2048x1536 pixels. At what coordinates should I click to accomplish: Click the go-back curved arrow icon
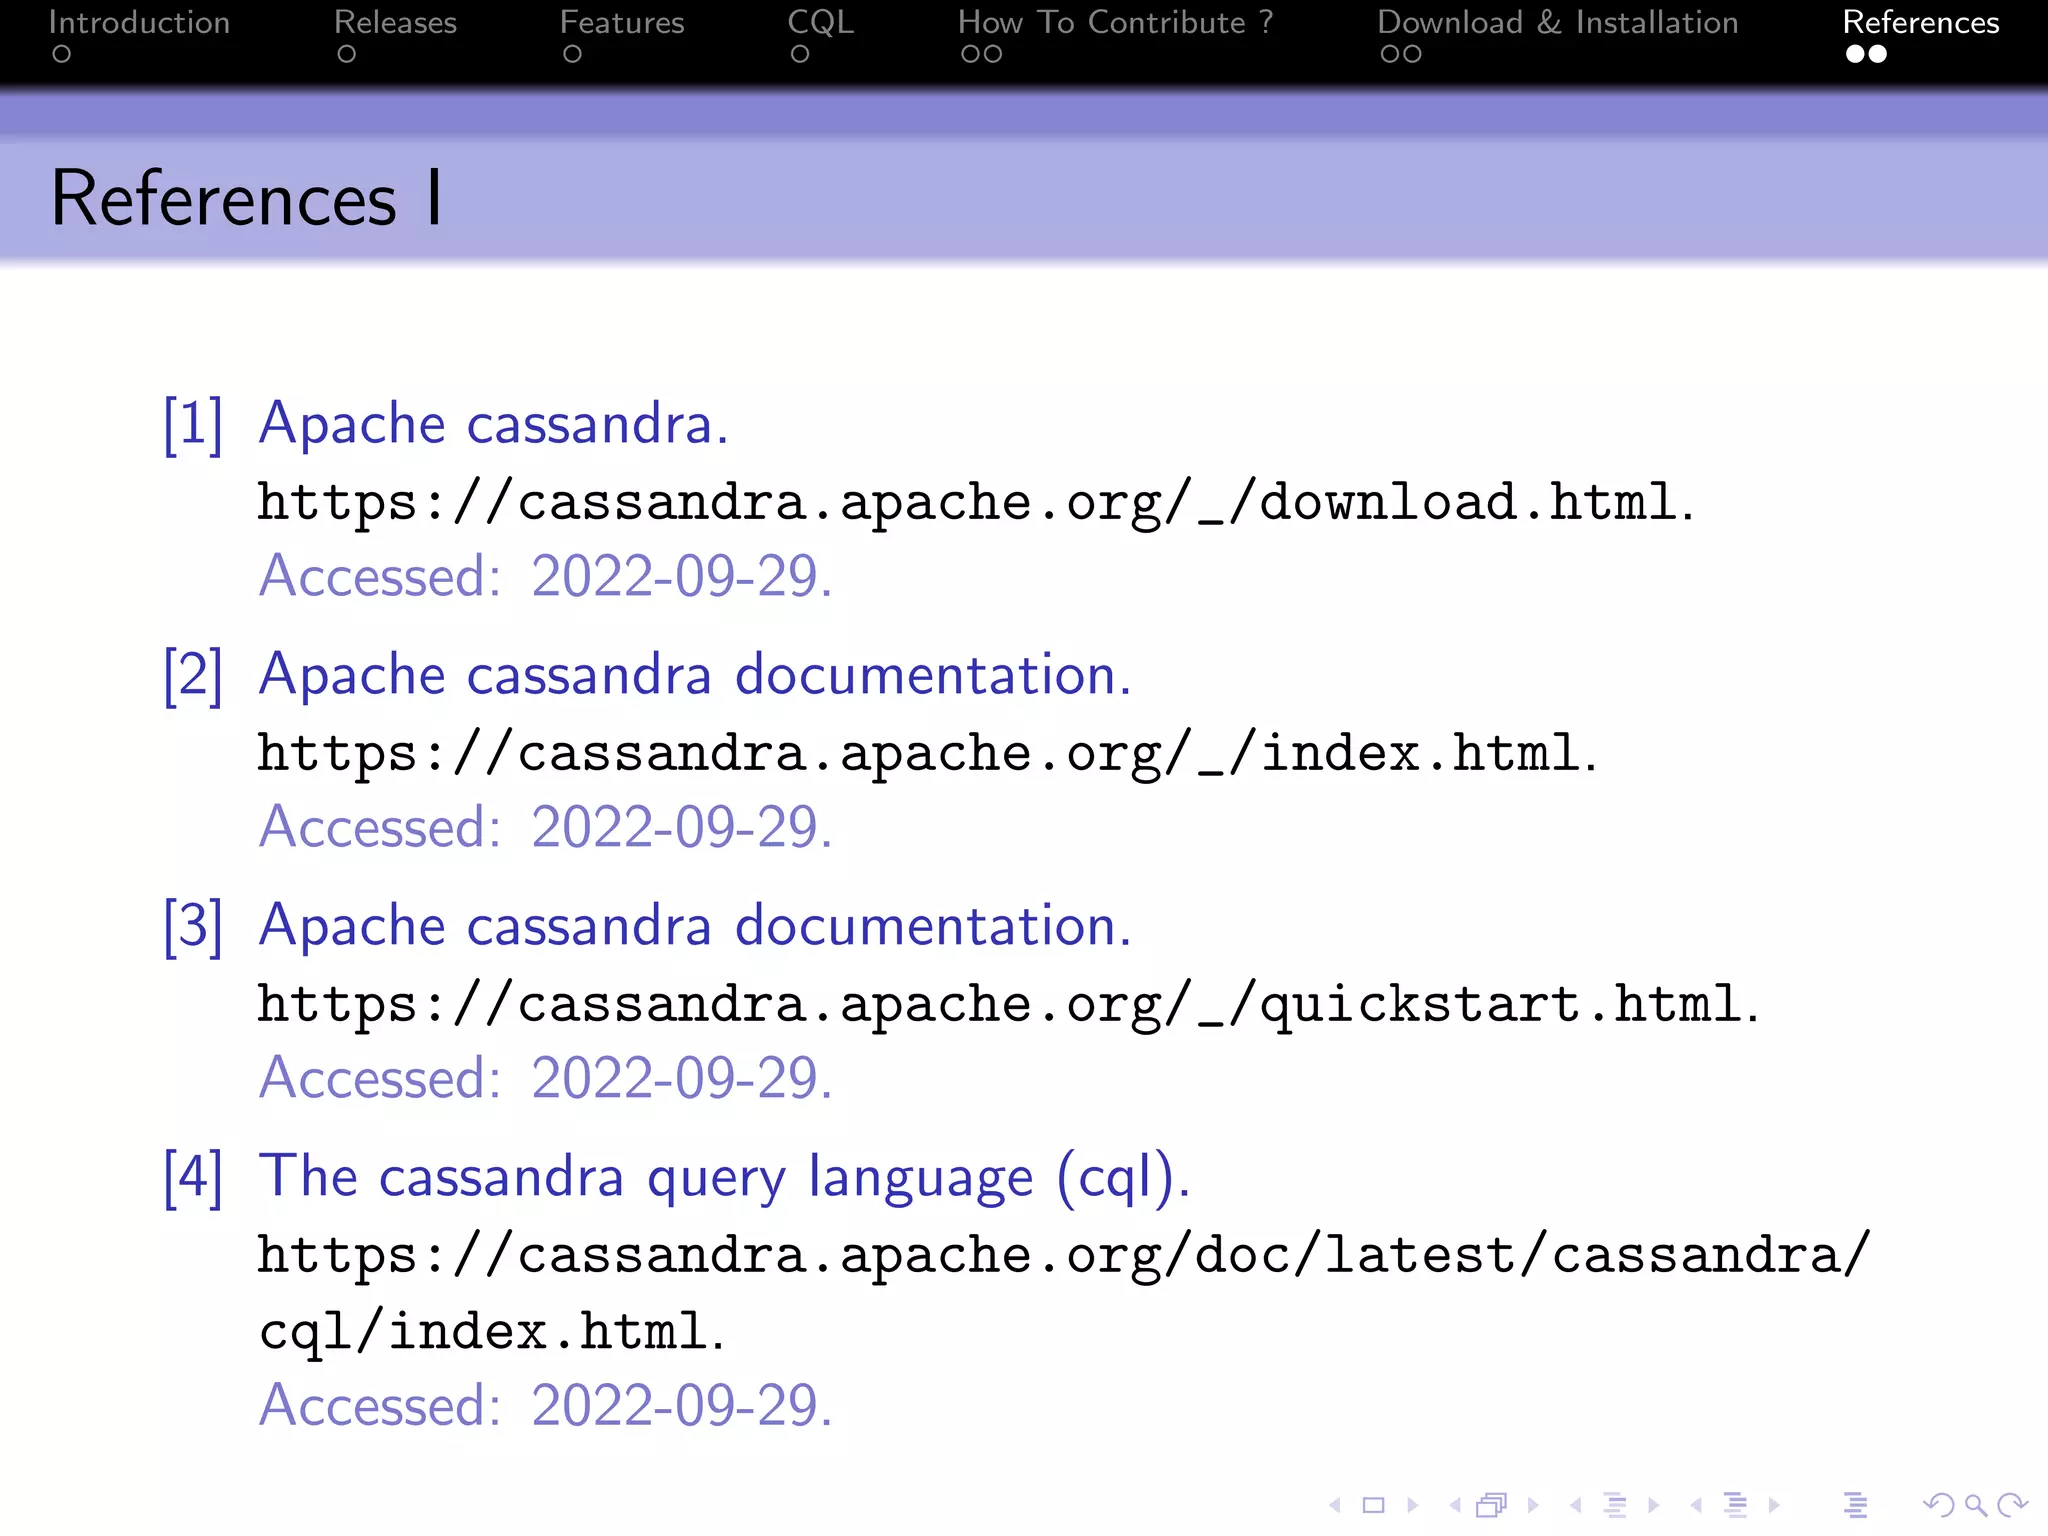click(1939, 1505)
